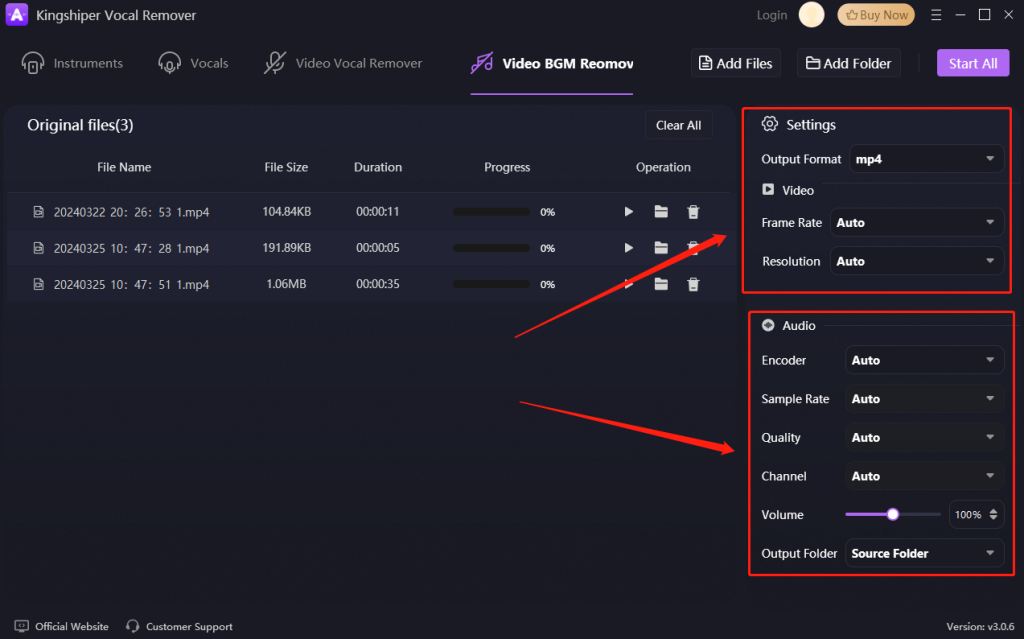Image resolution: width=1024 pixels, height=639 pixels.
Task: Open the Official Website link
Action: (62, 626)
